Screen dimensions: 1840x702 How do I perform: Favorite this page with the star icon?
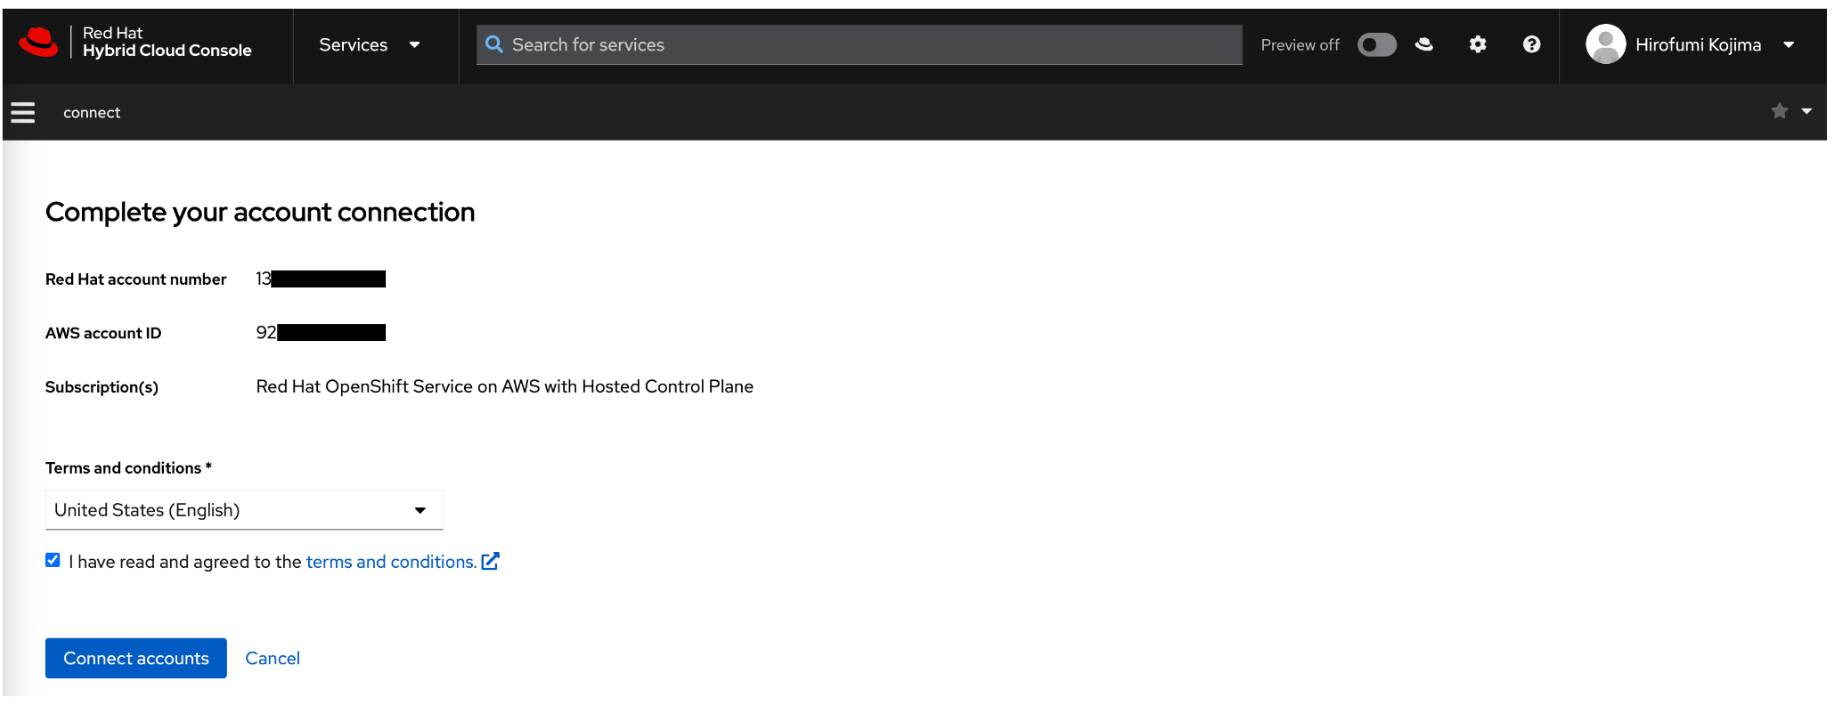click(x=1780, y=111)
